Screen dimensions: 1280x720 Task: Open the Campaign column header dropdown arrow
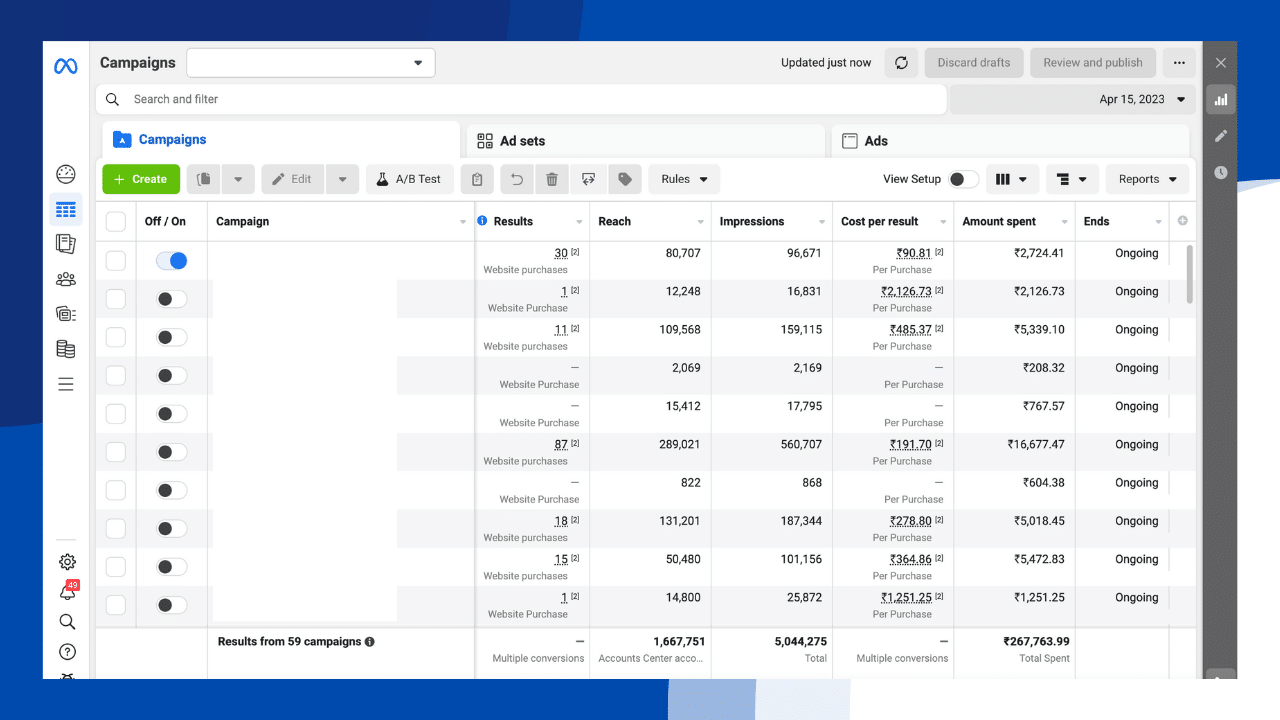pos(463,222)
